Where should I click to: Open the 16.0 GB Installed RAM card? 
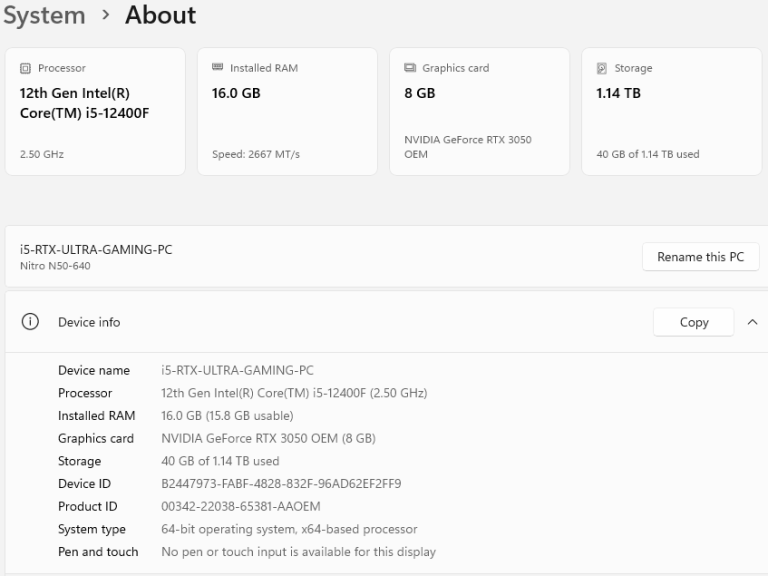[x=236, y=93]
